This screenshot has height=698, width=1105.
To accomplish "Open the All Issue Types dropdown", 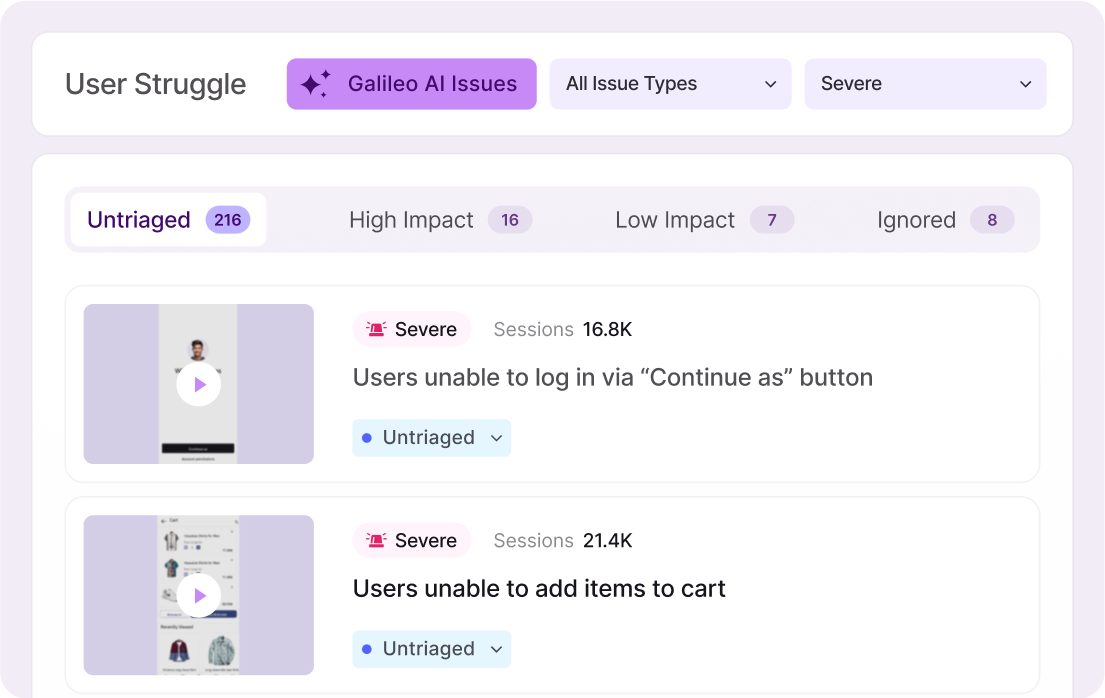I will tap(670, 84).
